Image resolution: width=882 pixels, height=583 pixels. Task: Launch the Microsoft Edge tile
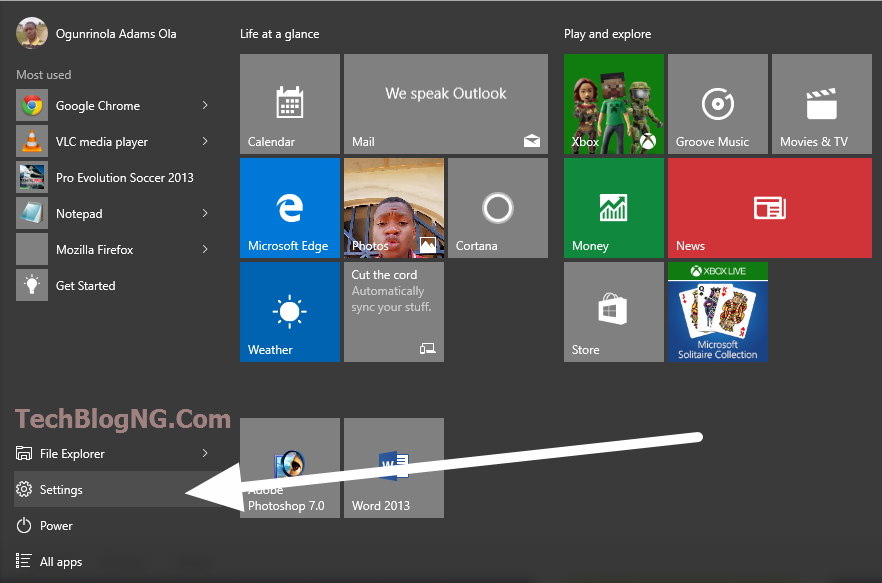pos(290,208)
